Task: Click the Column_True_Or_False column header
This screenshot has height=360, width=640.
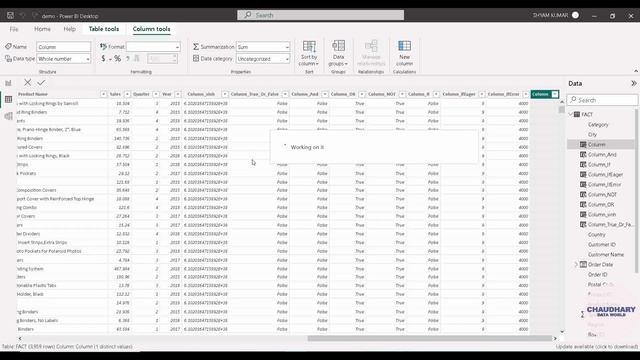Action: (x=255, y=94)
